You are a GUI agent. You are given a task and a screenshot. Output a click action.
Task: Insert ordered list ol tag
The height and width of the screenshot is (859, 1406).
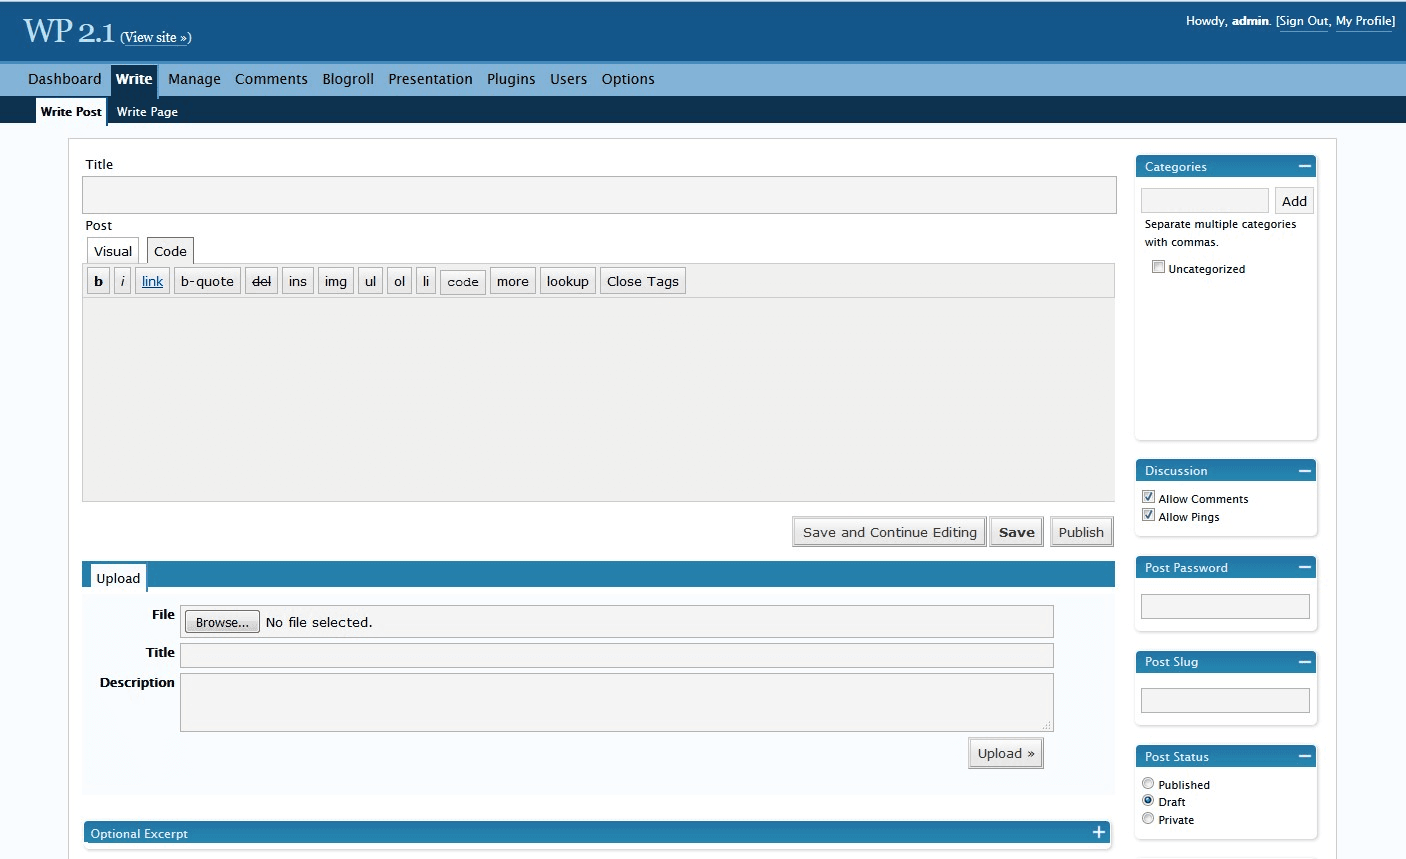399,281
